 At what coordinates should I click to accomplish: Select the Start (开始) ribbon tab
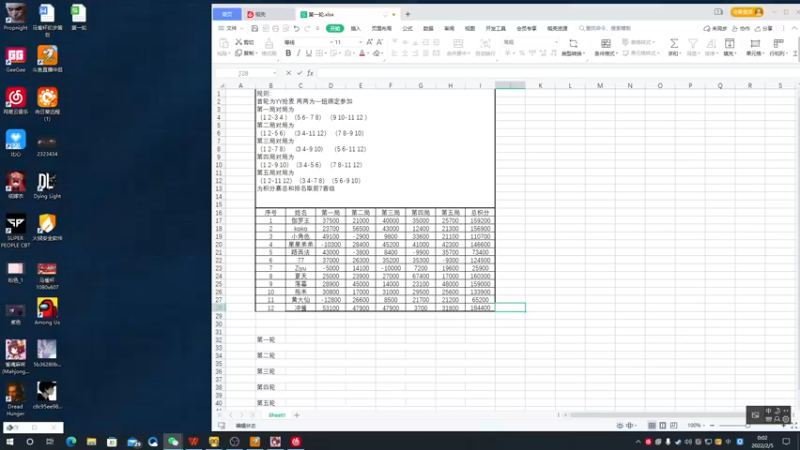pyautogui.click(x=335, y=29)
